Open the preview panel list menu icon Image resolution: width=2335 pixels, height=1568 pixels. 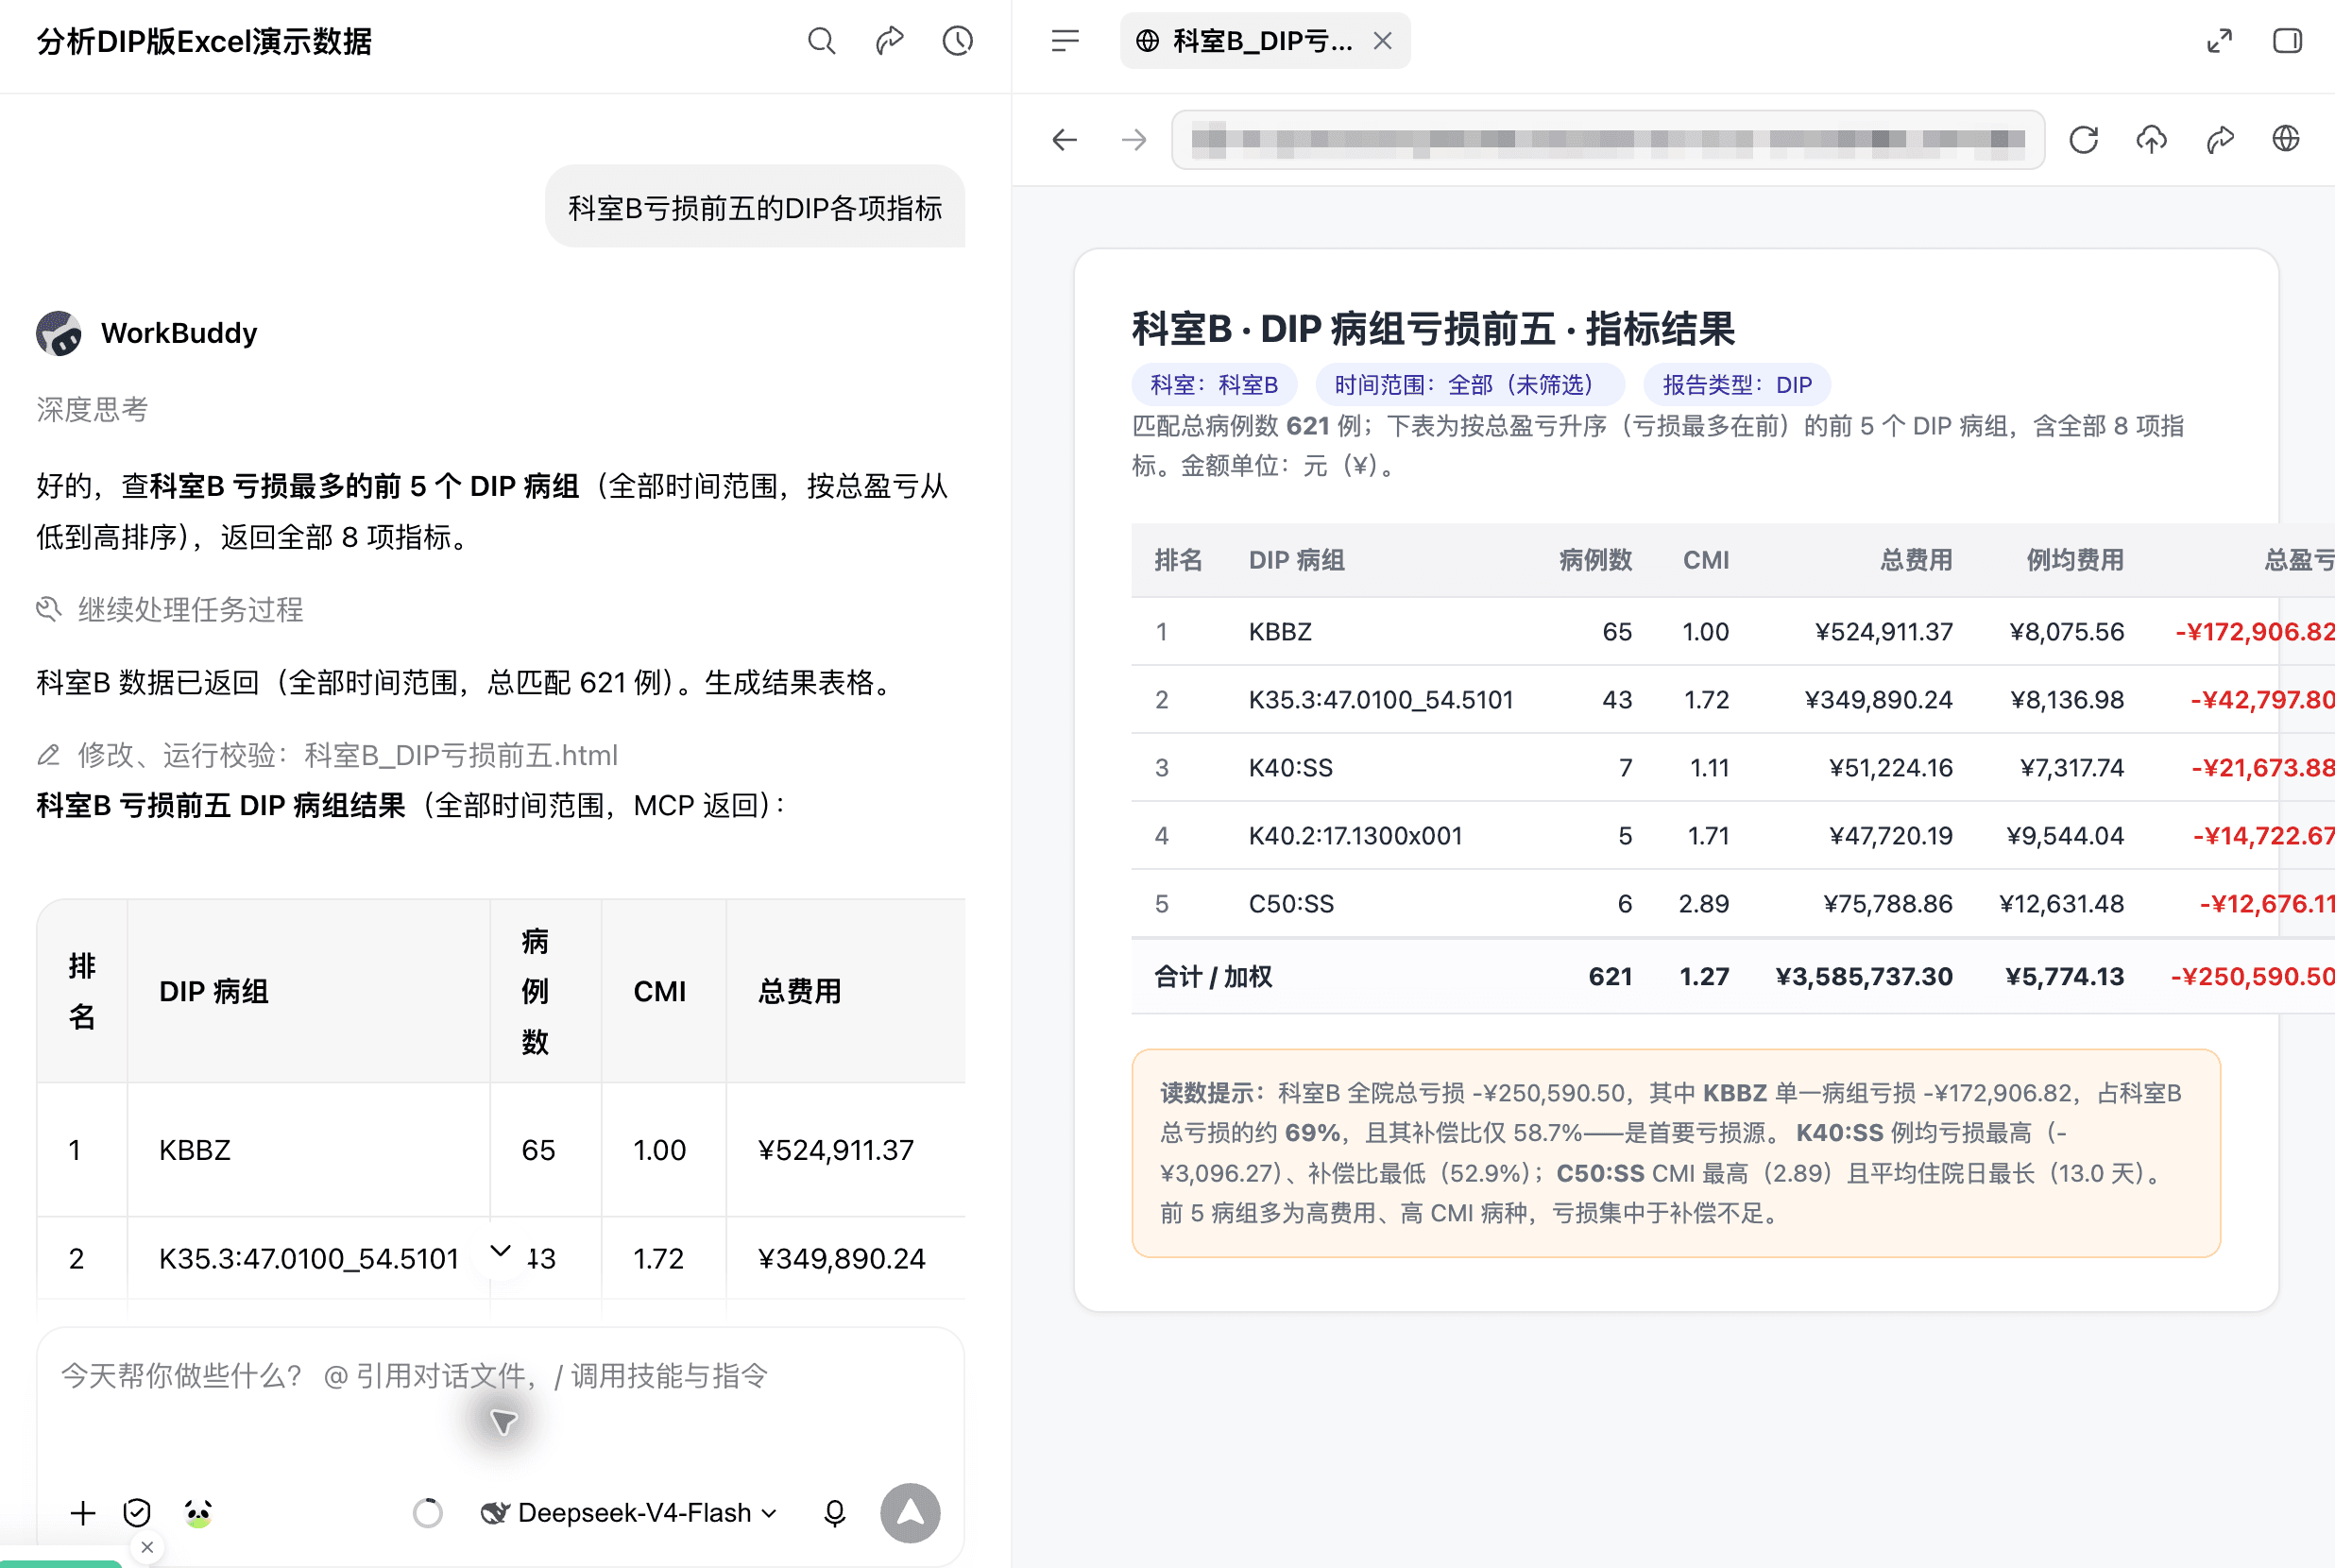pos(1065,41)
